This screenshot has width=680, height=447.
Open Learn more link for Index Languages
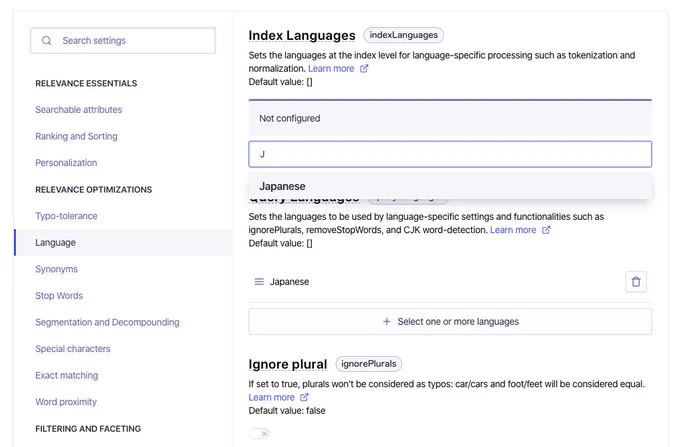331,69
